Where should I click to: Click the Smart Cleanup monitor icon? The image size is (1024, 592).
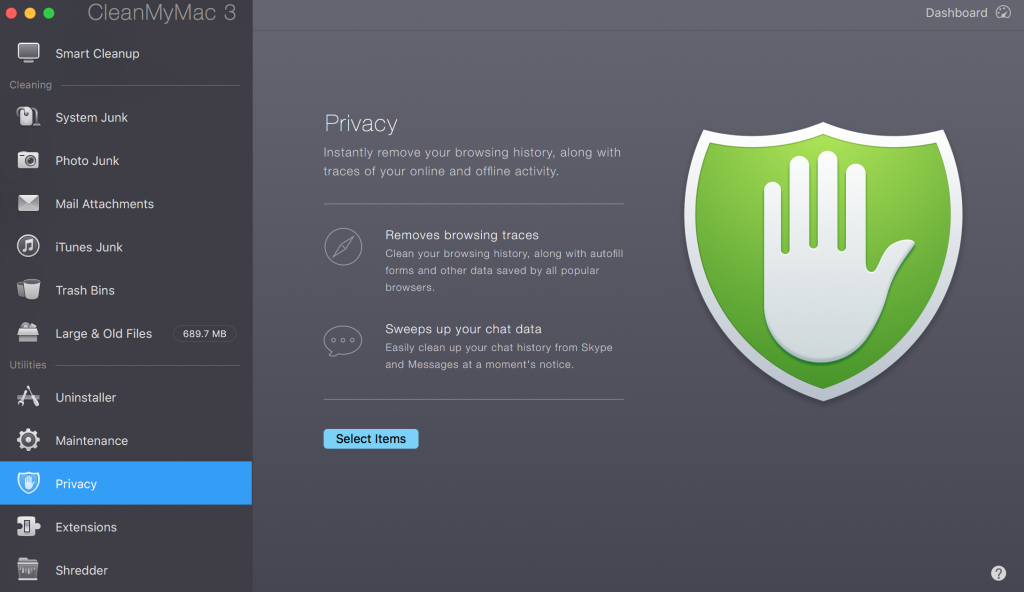pos(28,53)
